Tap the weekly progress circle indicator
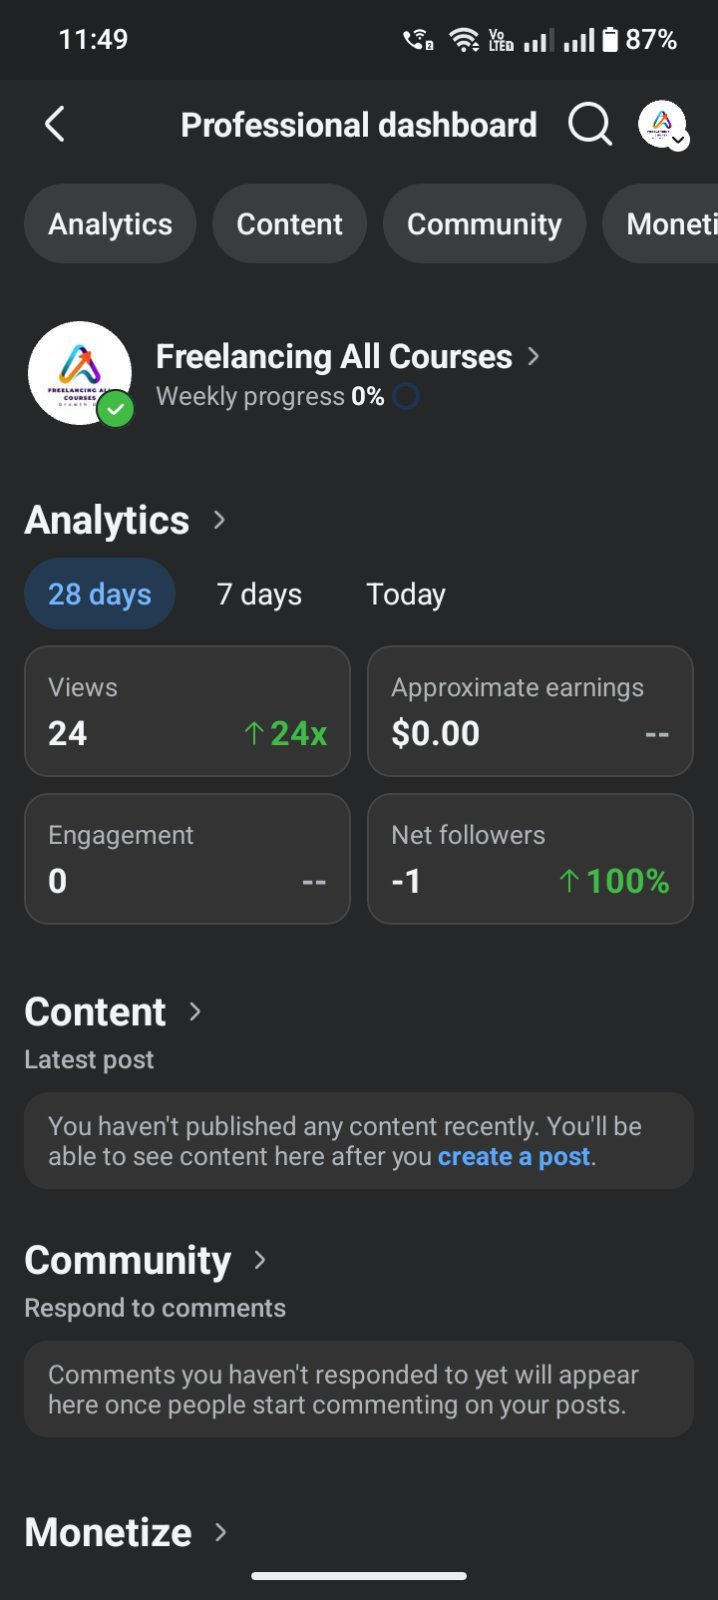The height and width of the screenshot is (1600, 718). click(406, 397)
